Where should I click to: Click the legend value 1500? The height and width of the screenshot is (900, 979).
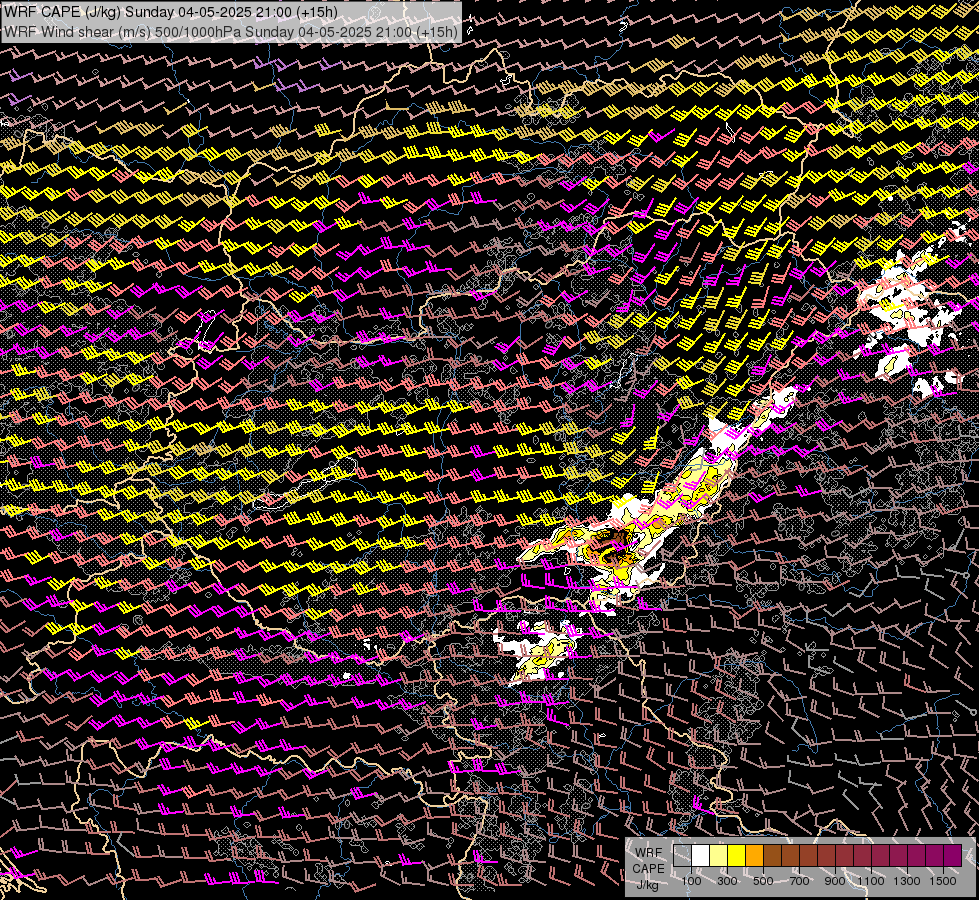(943, 881)
